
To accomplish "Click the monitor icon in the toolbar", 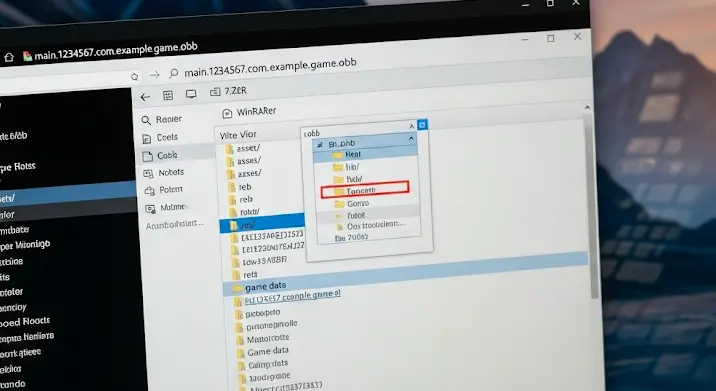I will click(x=191, y=94).
